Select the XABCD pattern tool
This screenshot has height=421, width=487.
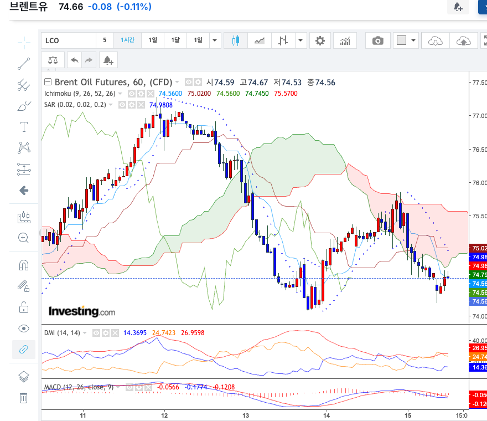tap(24, 148)
